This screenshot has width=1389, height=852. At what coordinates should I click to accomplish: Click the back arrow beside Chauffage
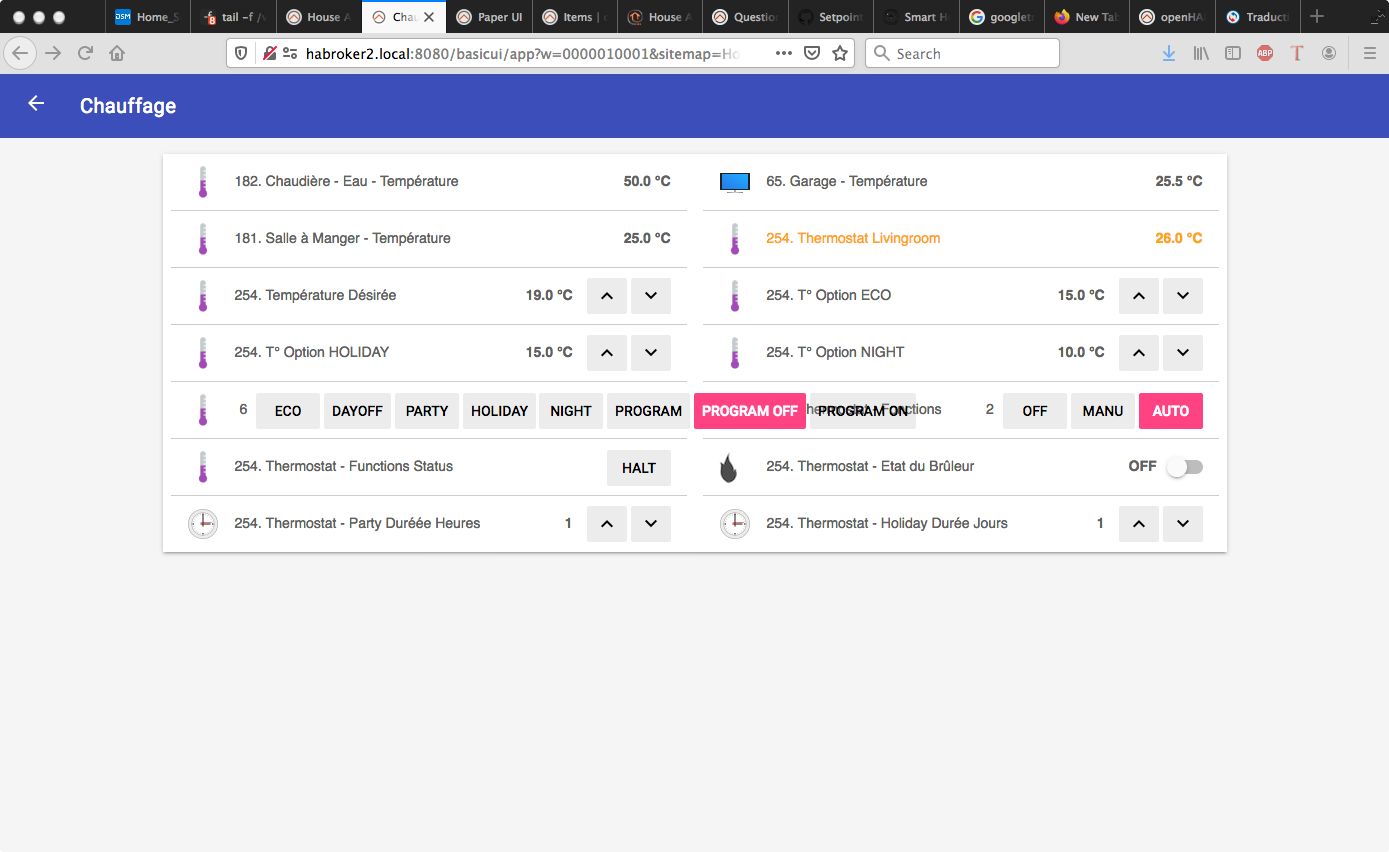coord(36,104)
